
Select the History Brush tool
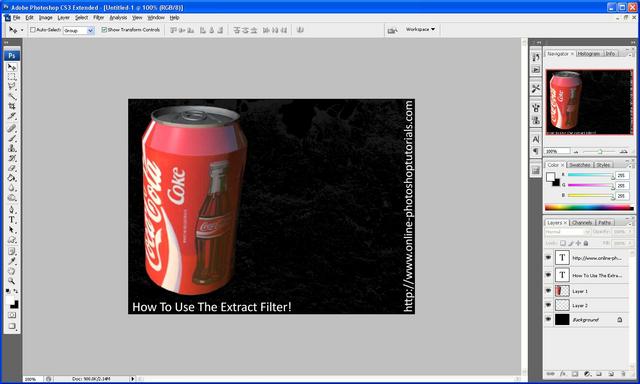coord(12,158)
